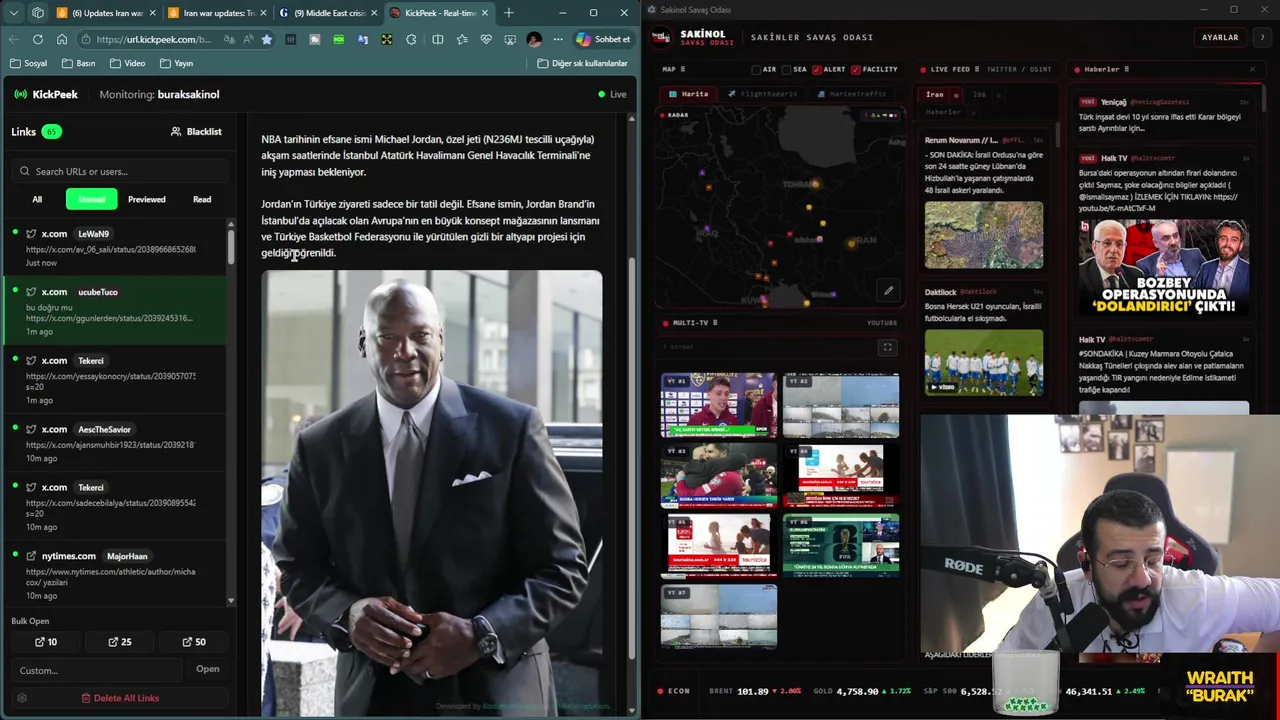Open the translate icon in address bar
Image resolution: width=1280 pixels, height=720 pixels.
pos(229,39)
